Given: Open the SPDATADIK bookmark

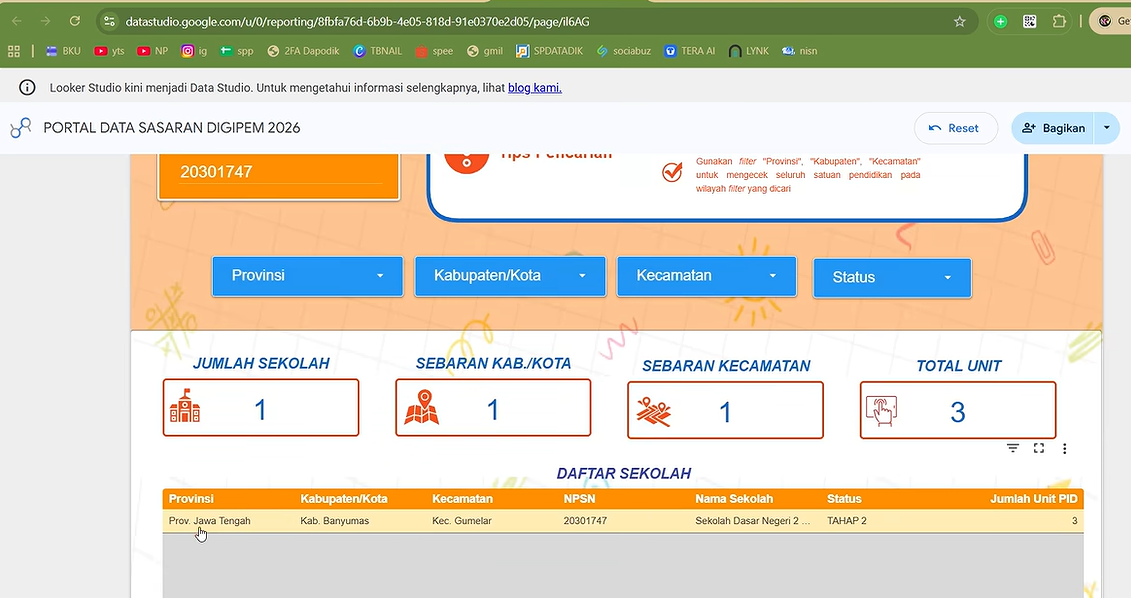Looking at the screenshot, I should [550, 50].
